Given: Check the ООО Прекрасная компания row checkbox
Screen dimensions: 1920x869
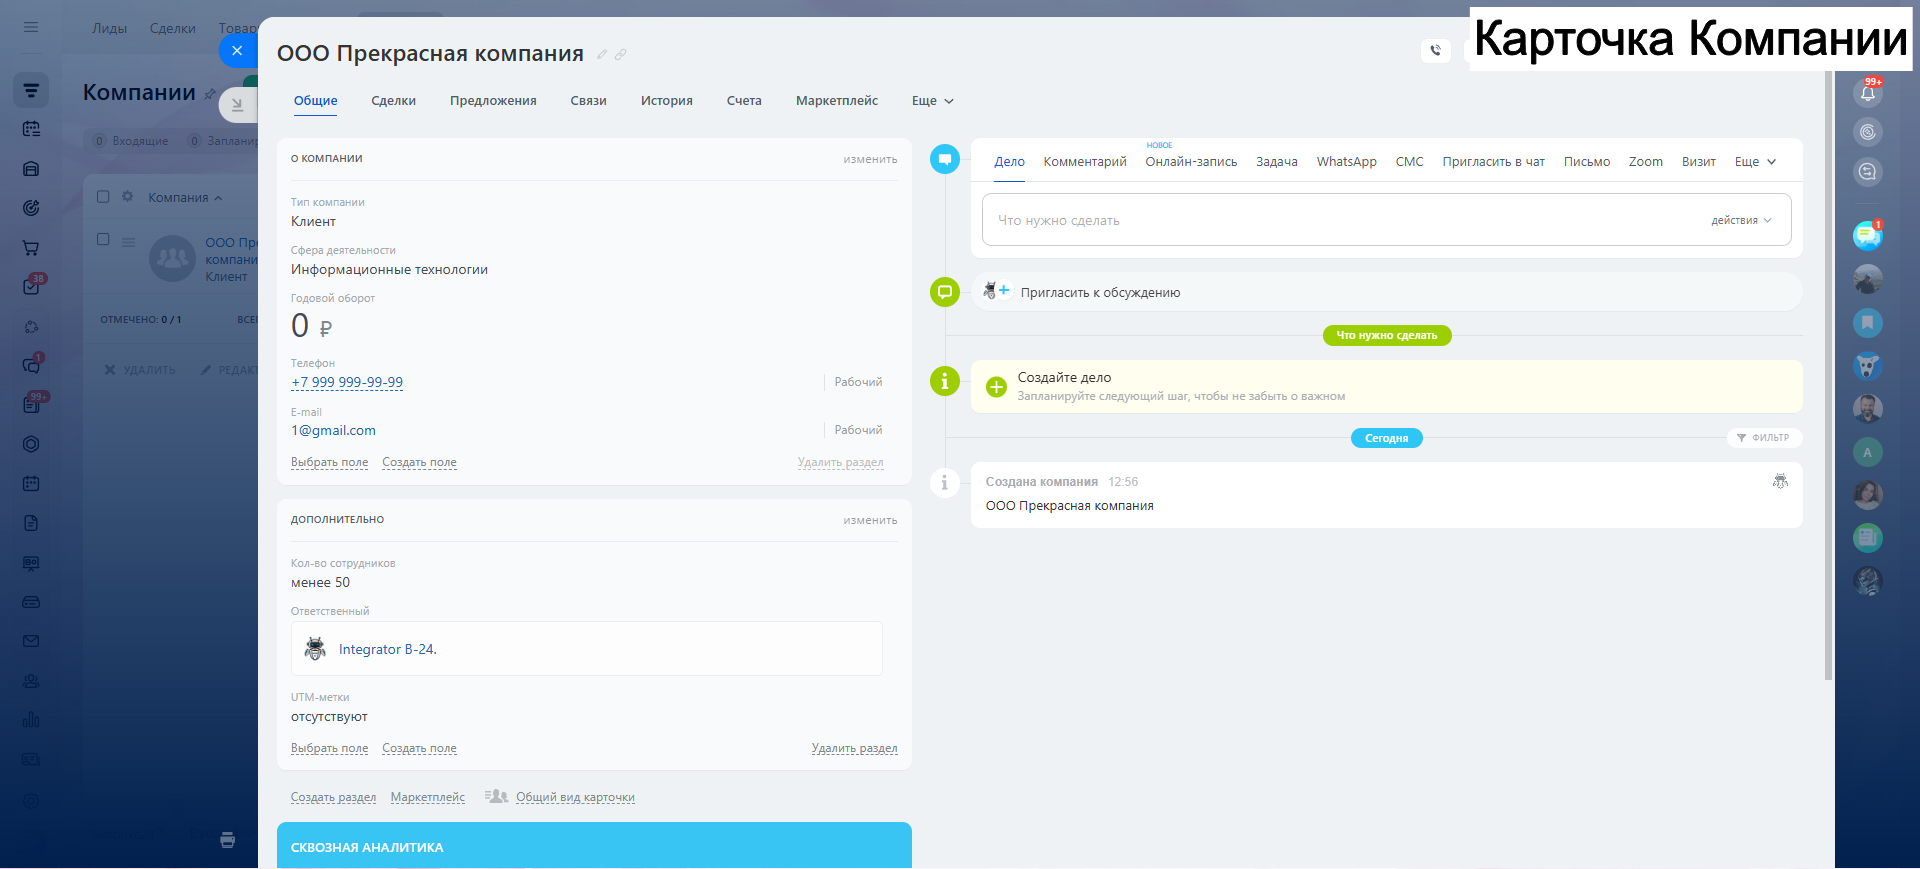Looking at the screenshot, I should (x=103, y=240).
